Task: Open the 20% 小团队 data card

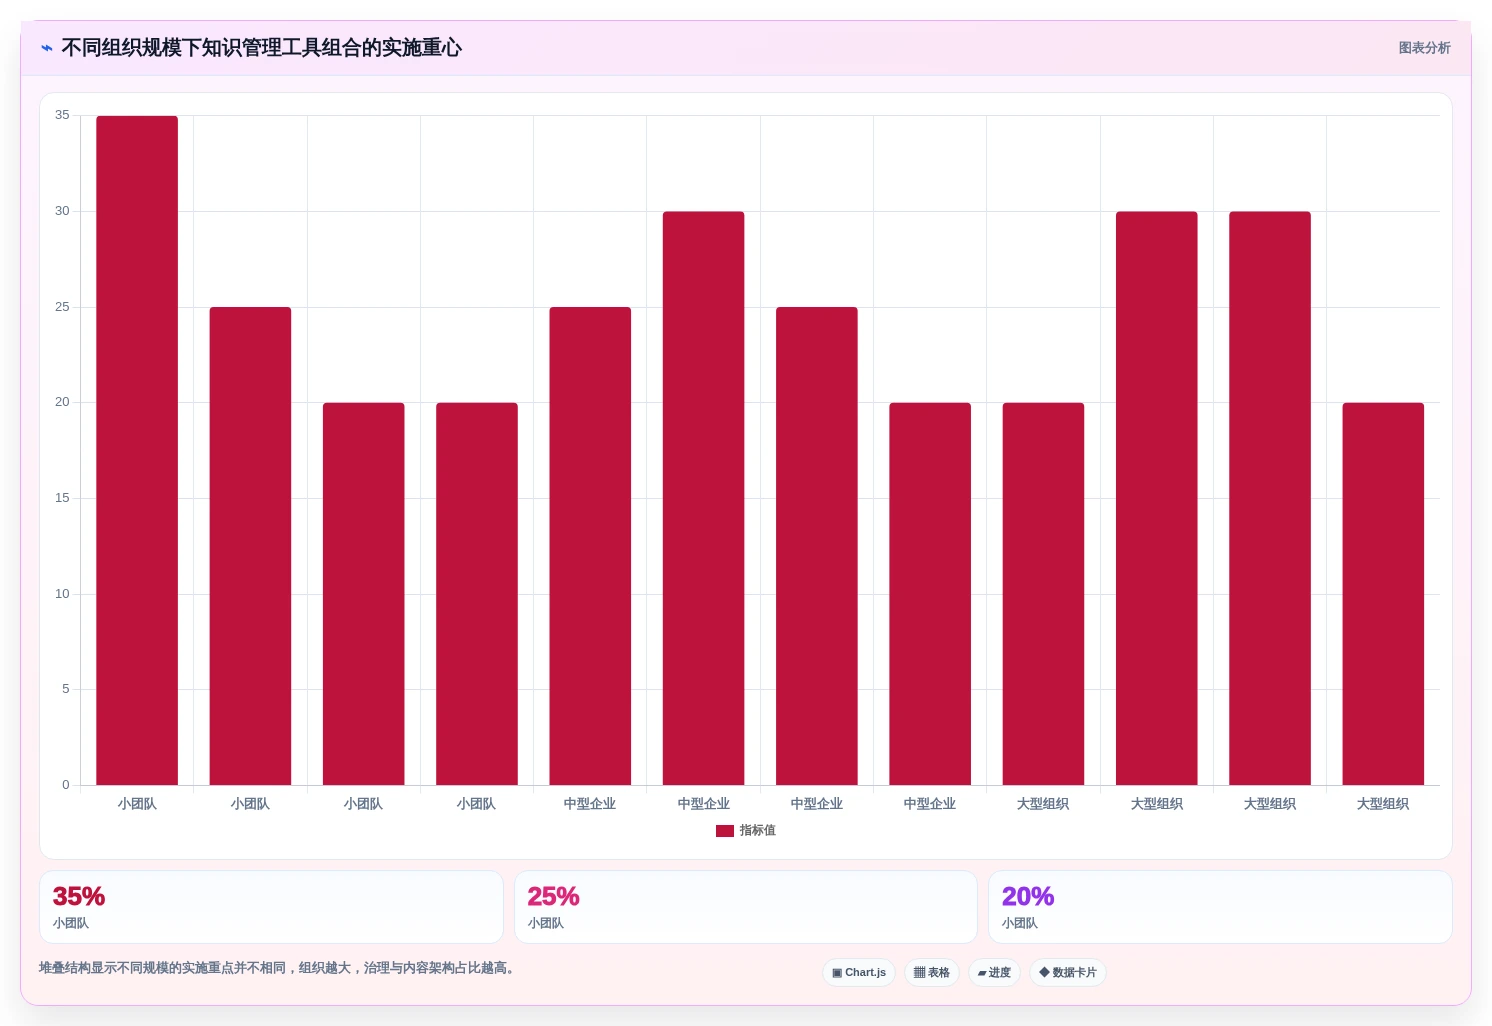Action: (x=1220, y=907)
